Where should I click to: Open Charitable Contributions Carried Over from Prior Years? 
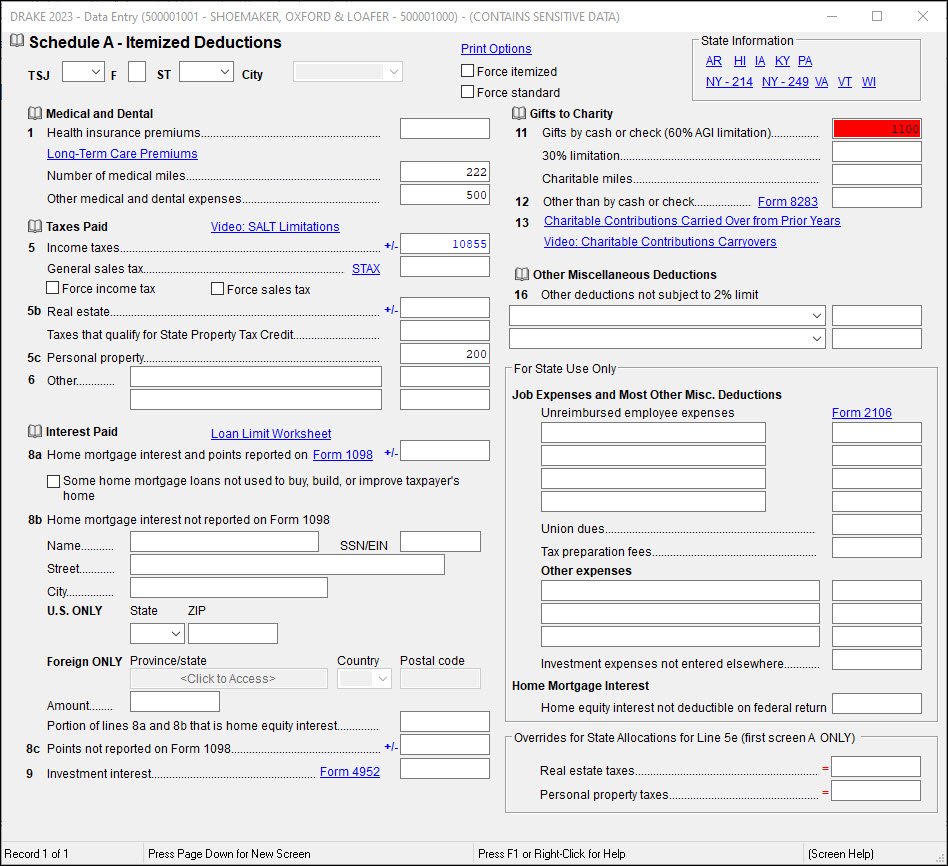(x=692, y=221)
